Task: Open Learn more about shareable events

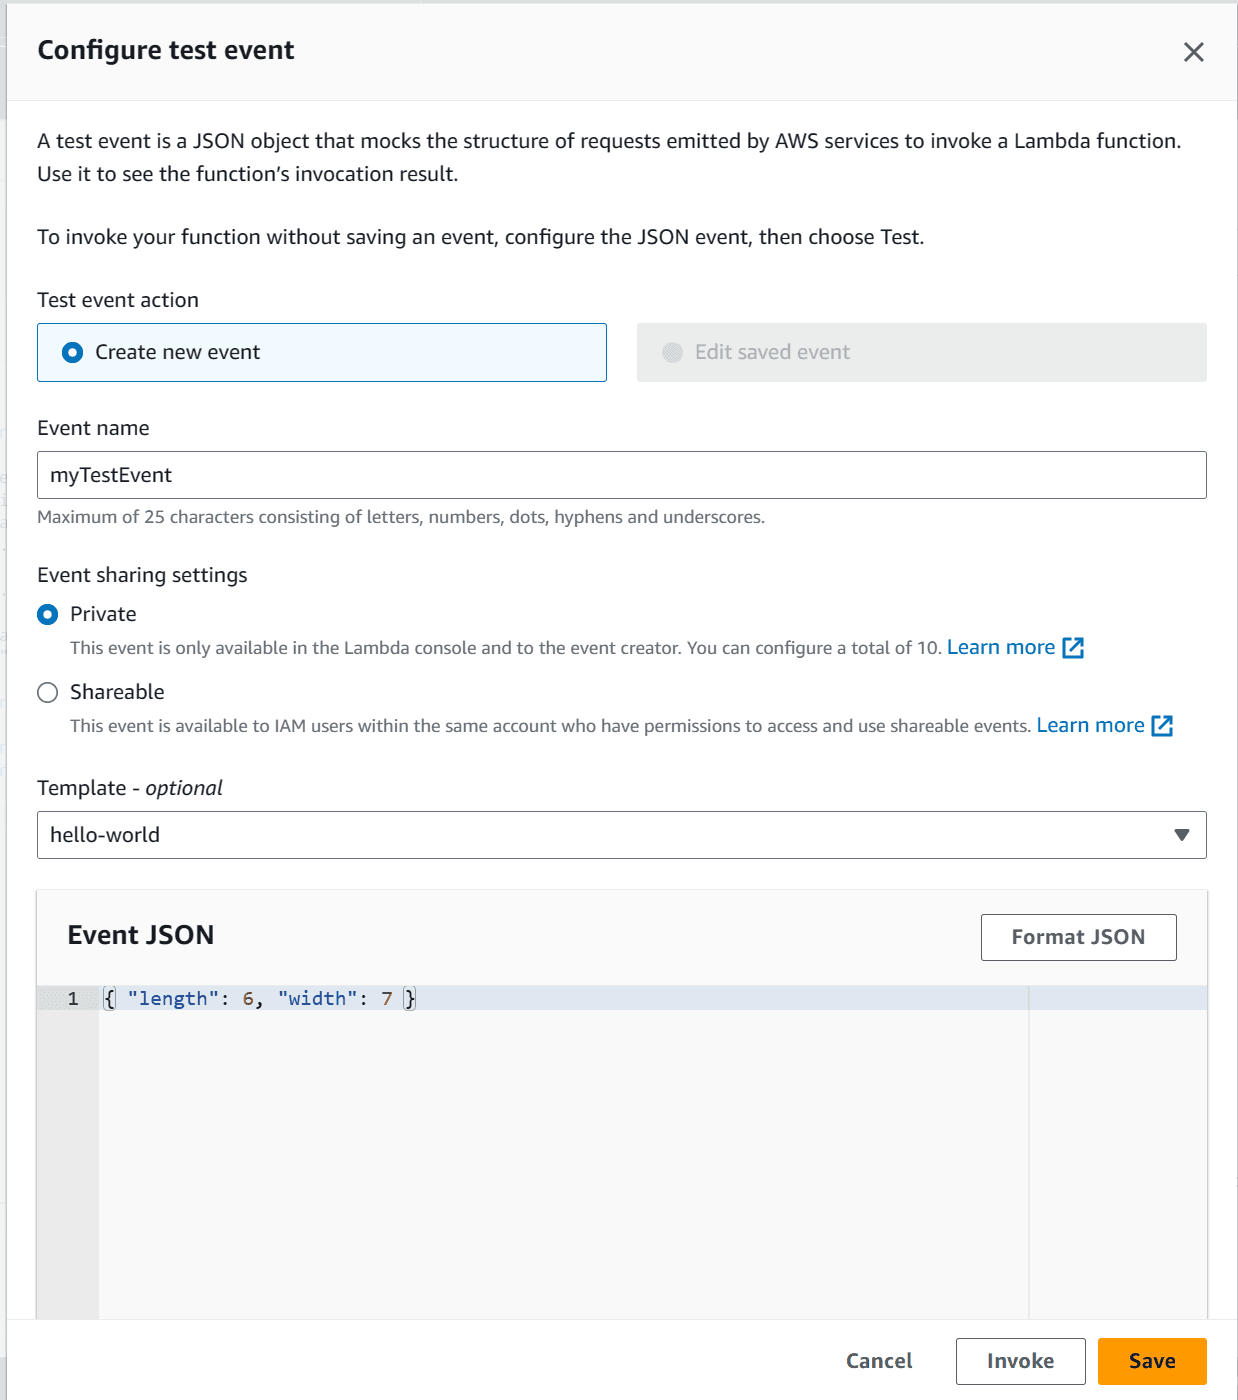Action: point(1090,724)
